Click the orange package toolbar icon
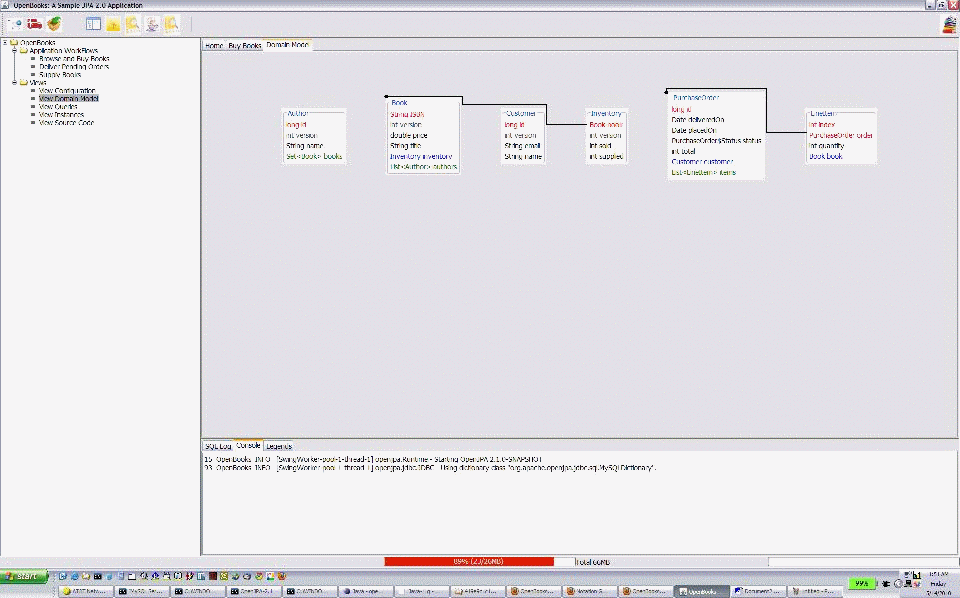 tap(53, 24)
